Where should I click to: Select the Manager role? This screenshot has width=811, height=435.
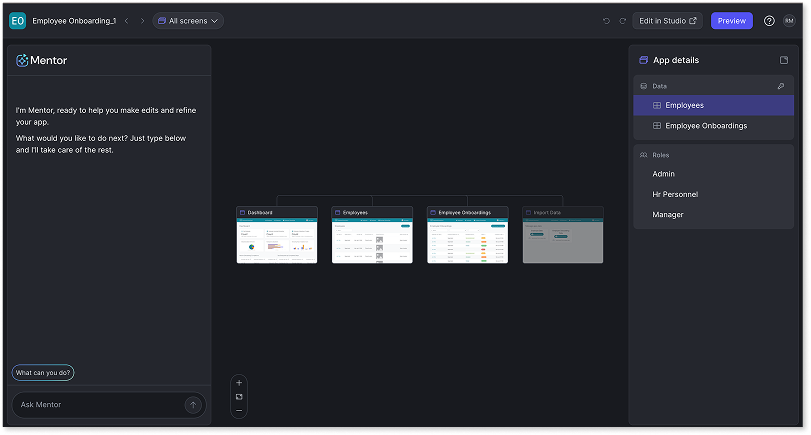click(667, 215)
